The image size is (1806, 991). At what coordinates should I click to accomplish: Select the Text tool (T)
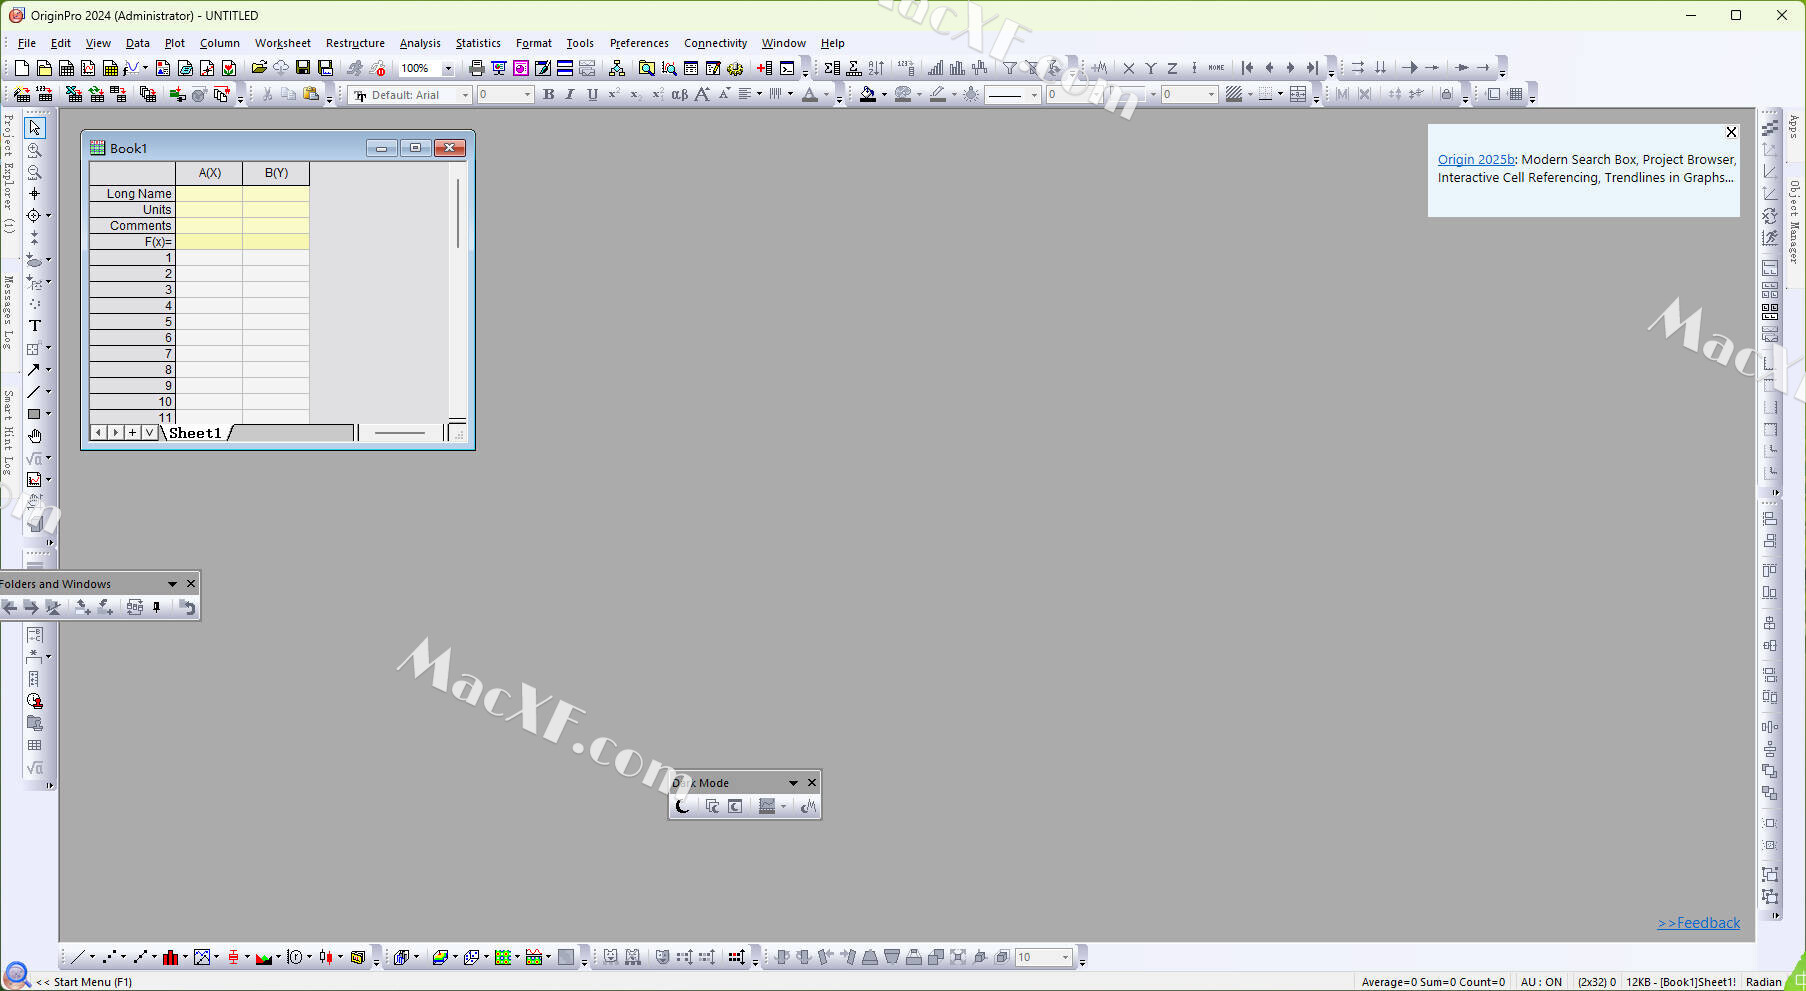(x=34, y=326)
